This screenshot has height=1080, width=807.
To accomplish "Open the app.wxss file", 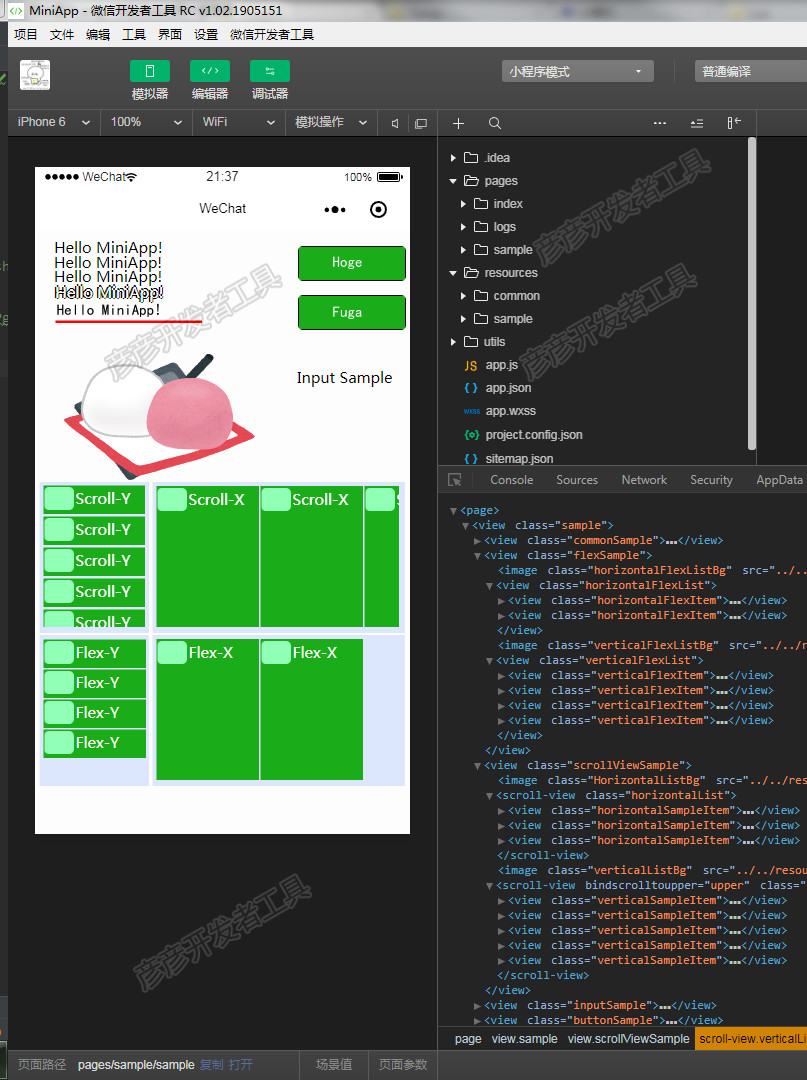I will (x=510, y=411).
